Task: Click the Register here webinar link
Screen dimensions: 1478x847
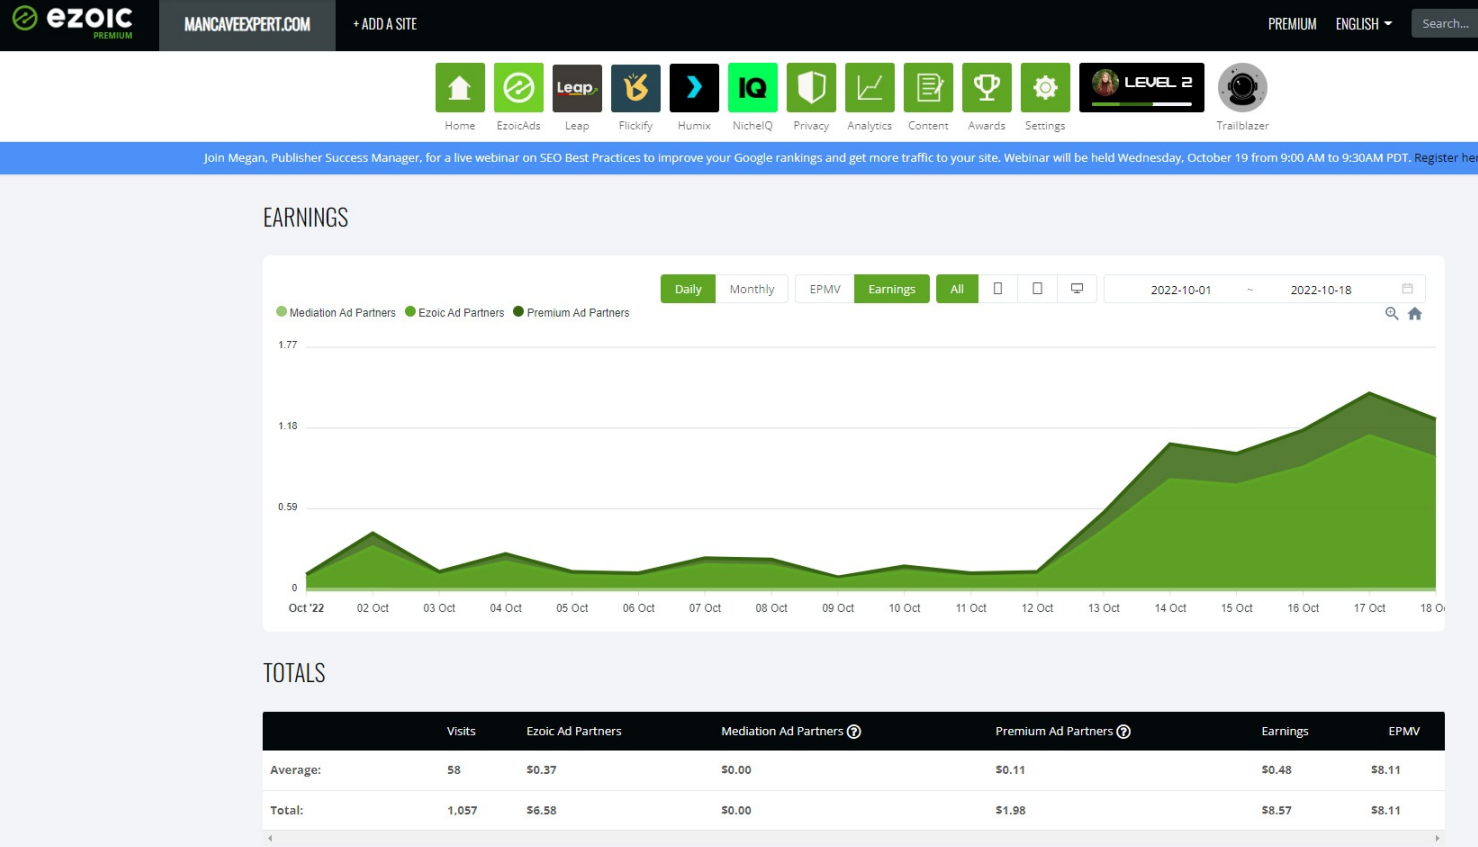Action: (x=1446, y=158)
